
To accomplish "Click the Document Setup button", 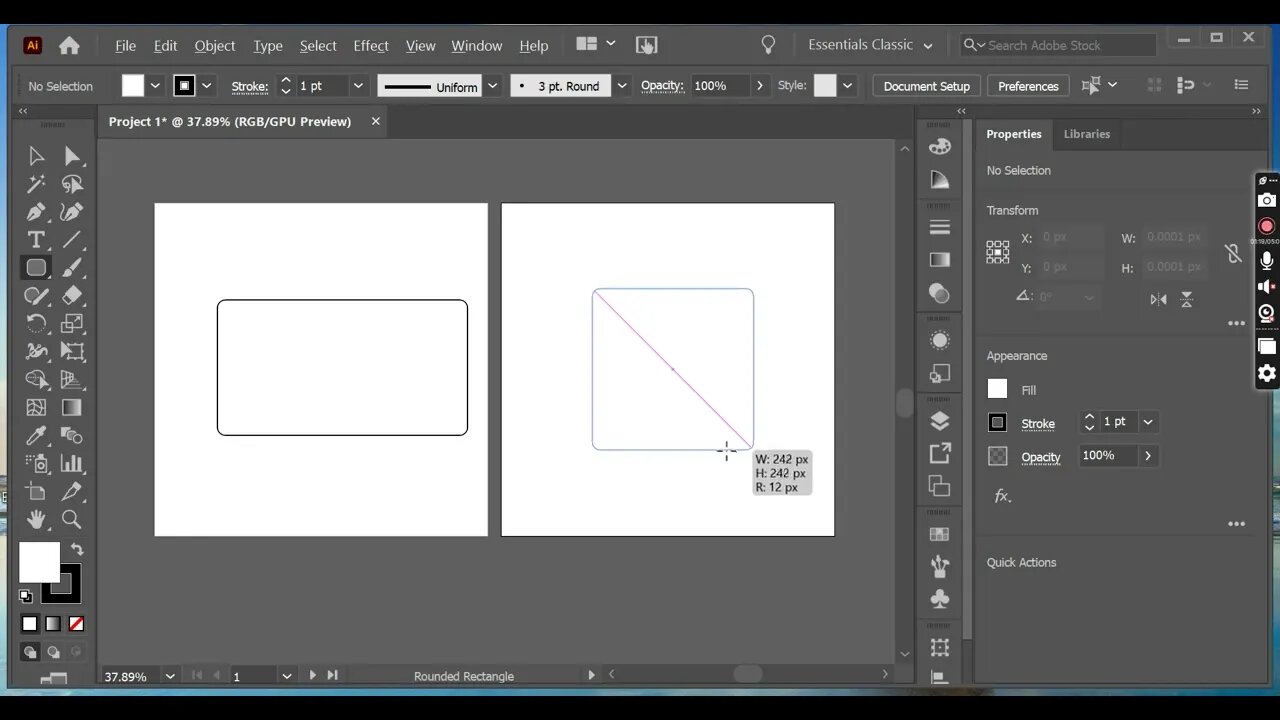I will point(927,86).
